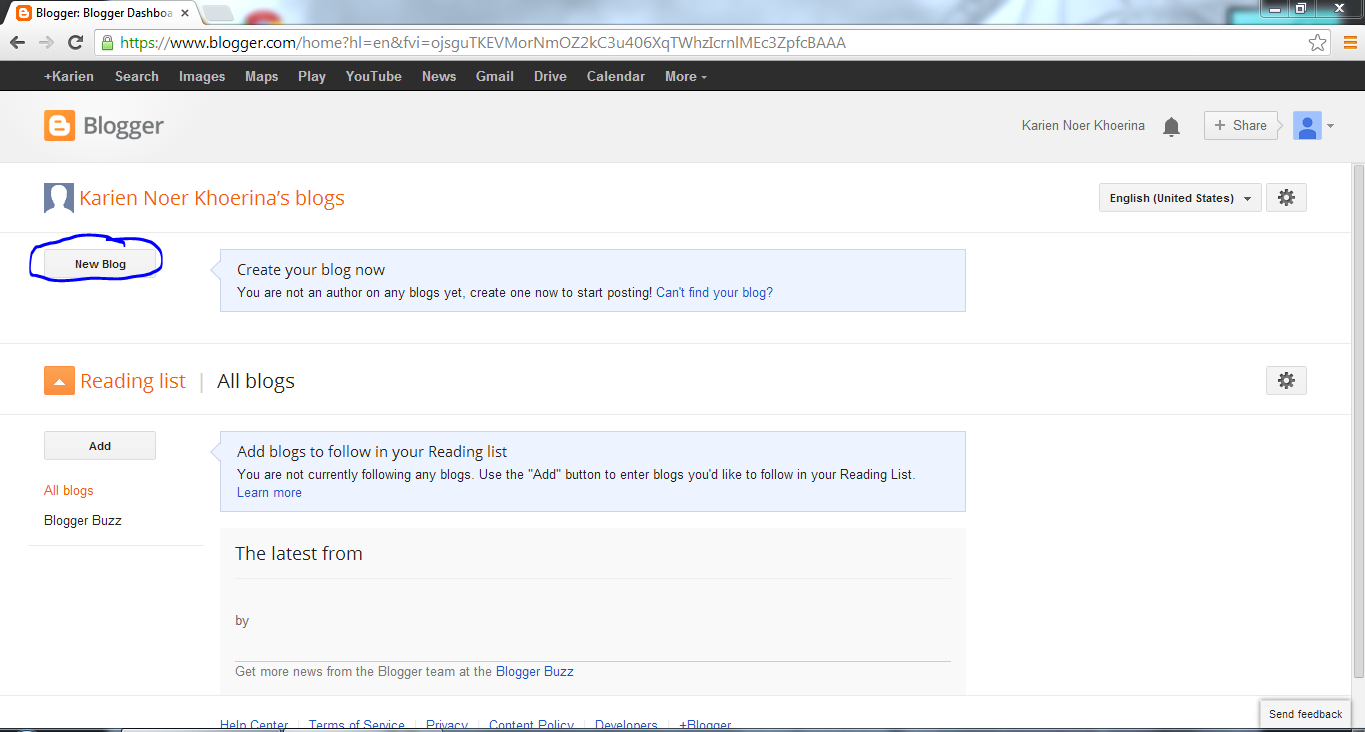Screen dimensions: 1365x732
Task: Bookmark this page with the star icon
Action: (1318, 42)
